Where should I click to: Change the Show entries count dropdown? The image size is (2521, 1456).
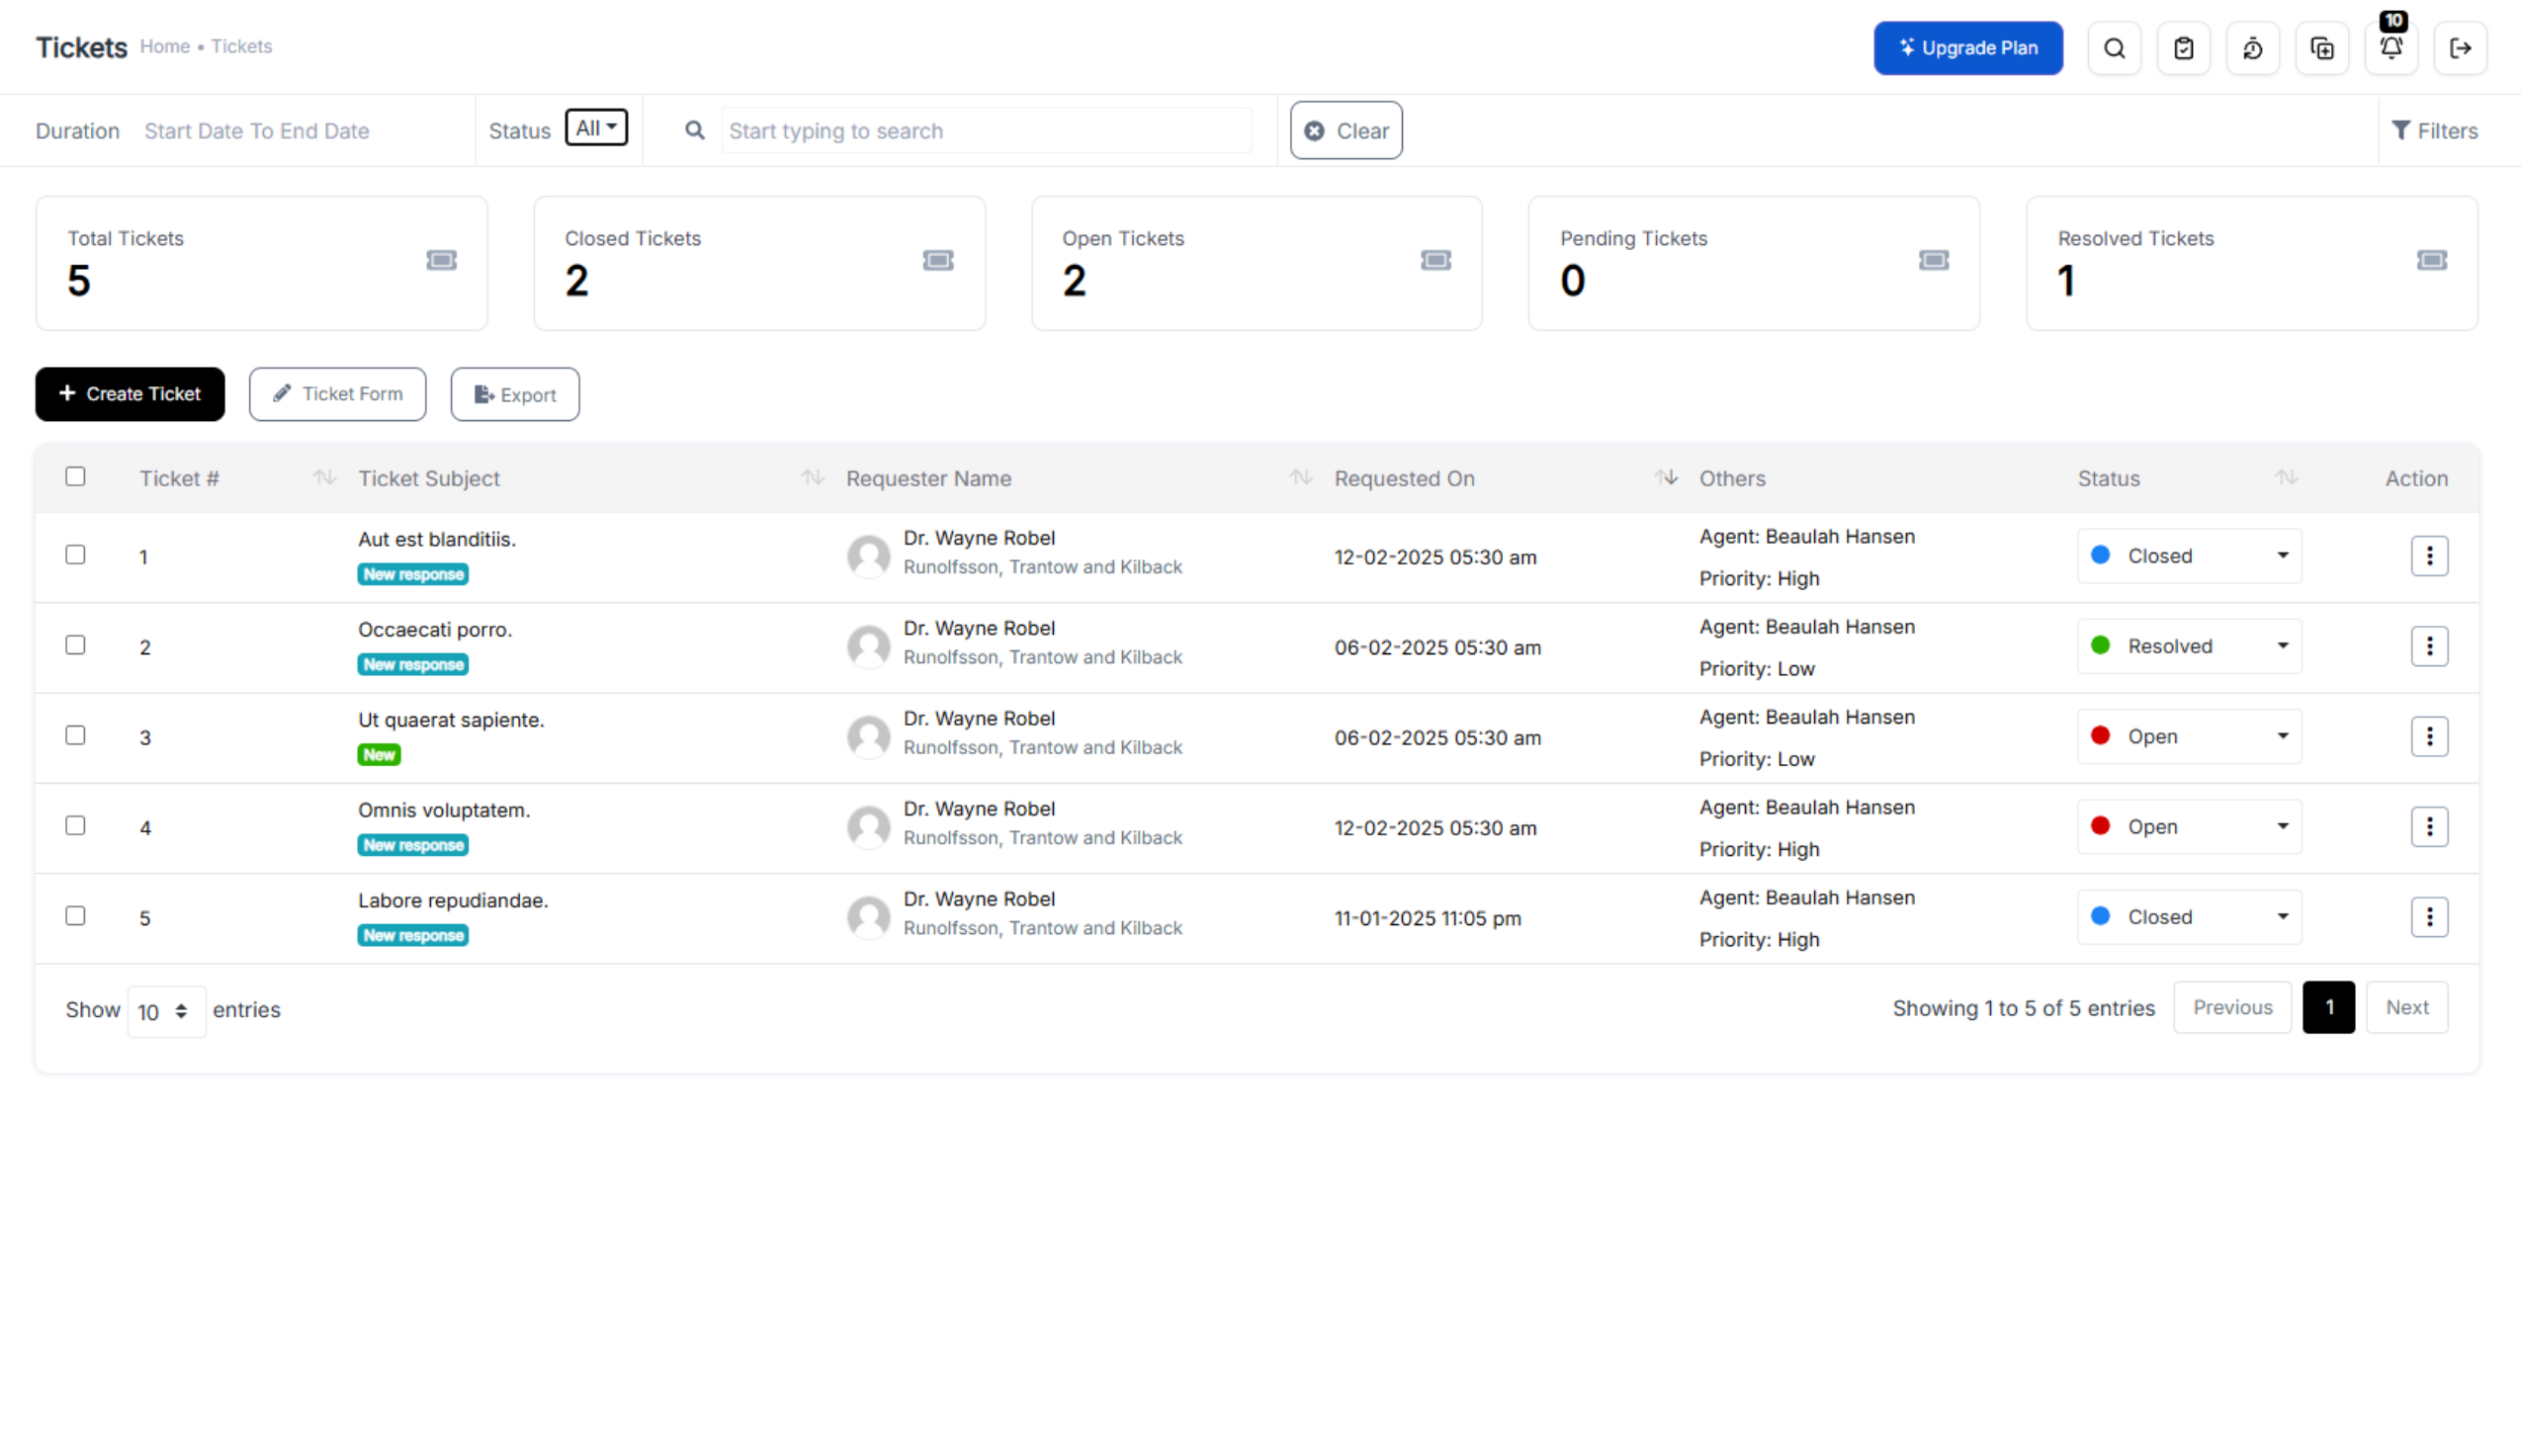pyautogui.click(x=166, y=1012)
